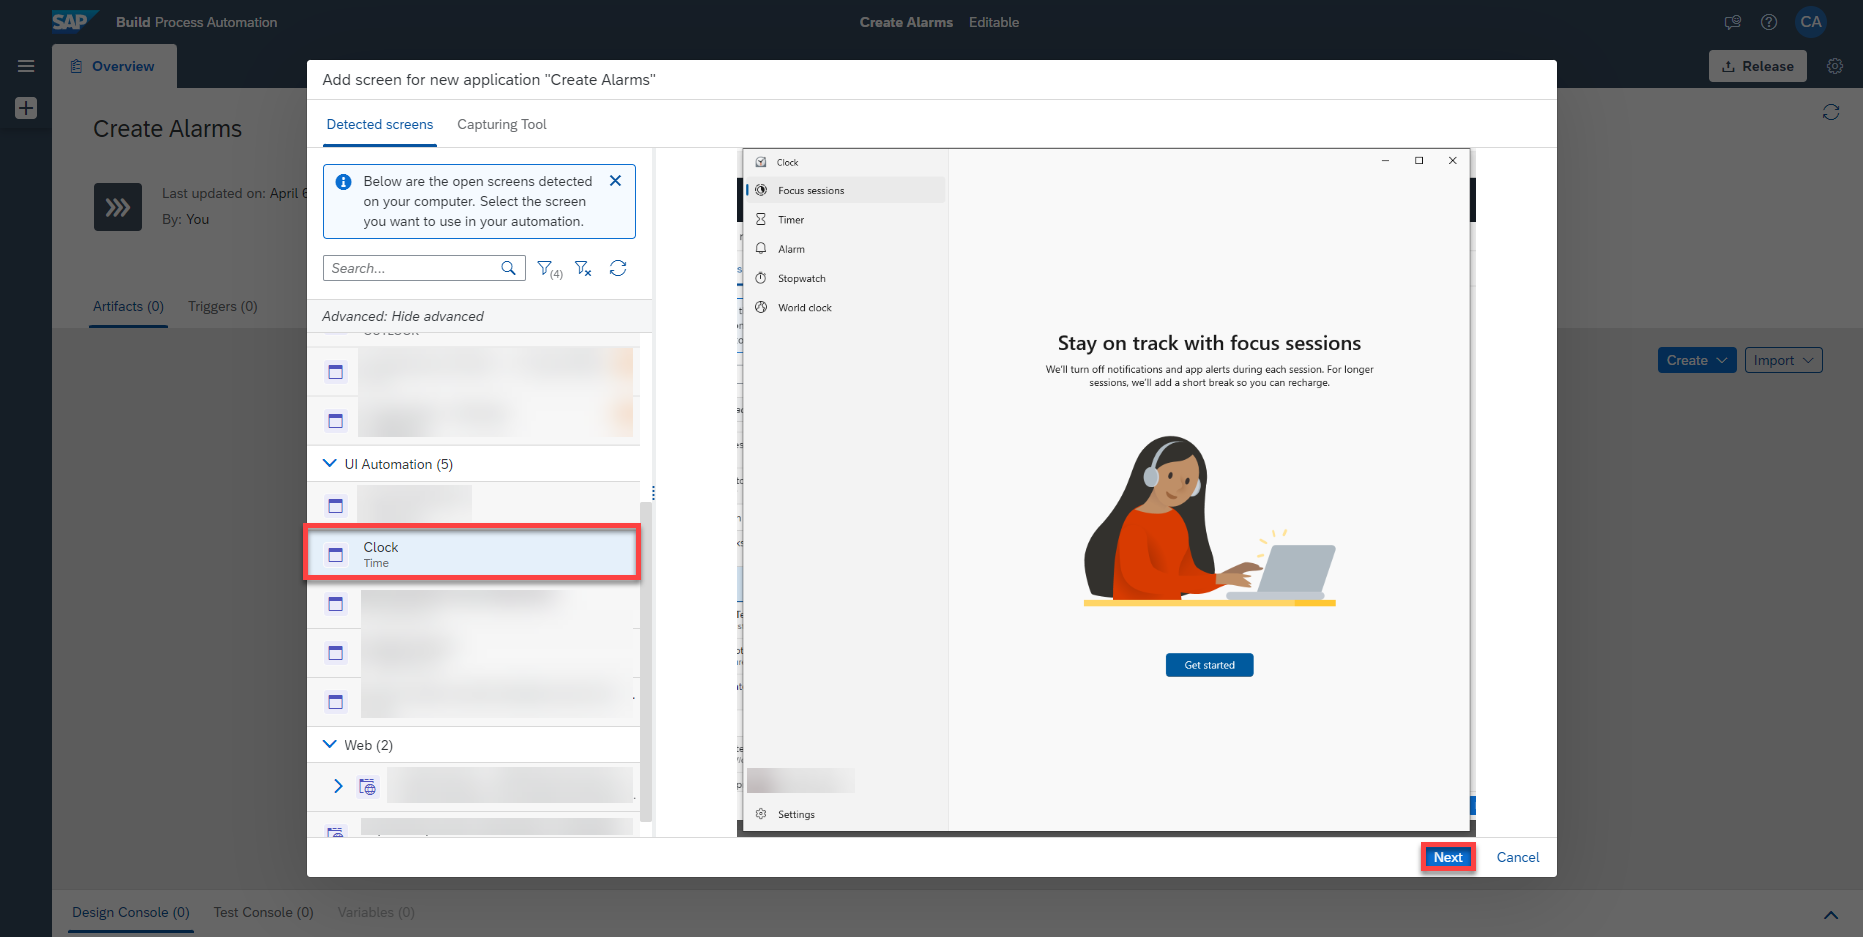Open the Artifacts (0) tab
This screenshot has width=1863, height=937.
[128, 306]
